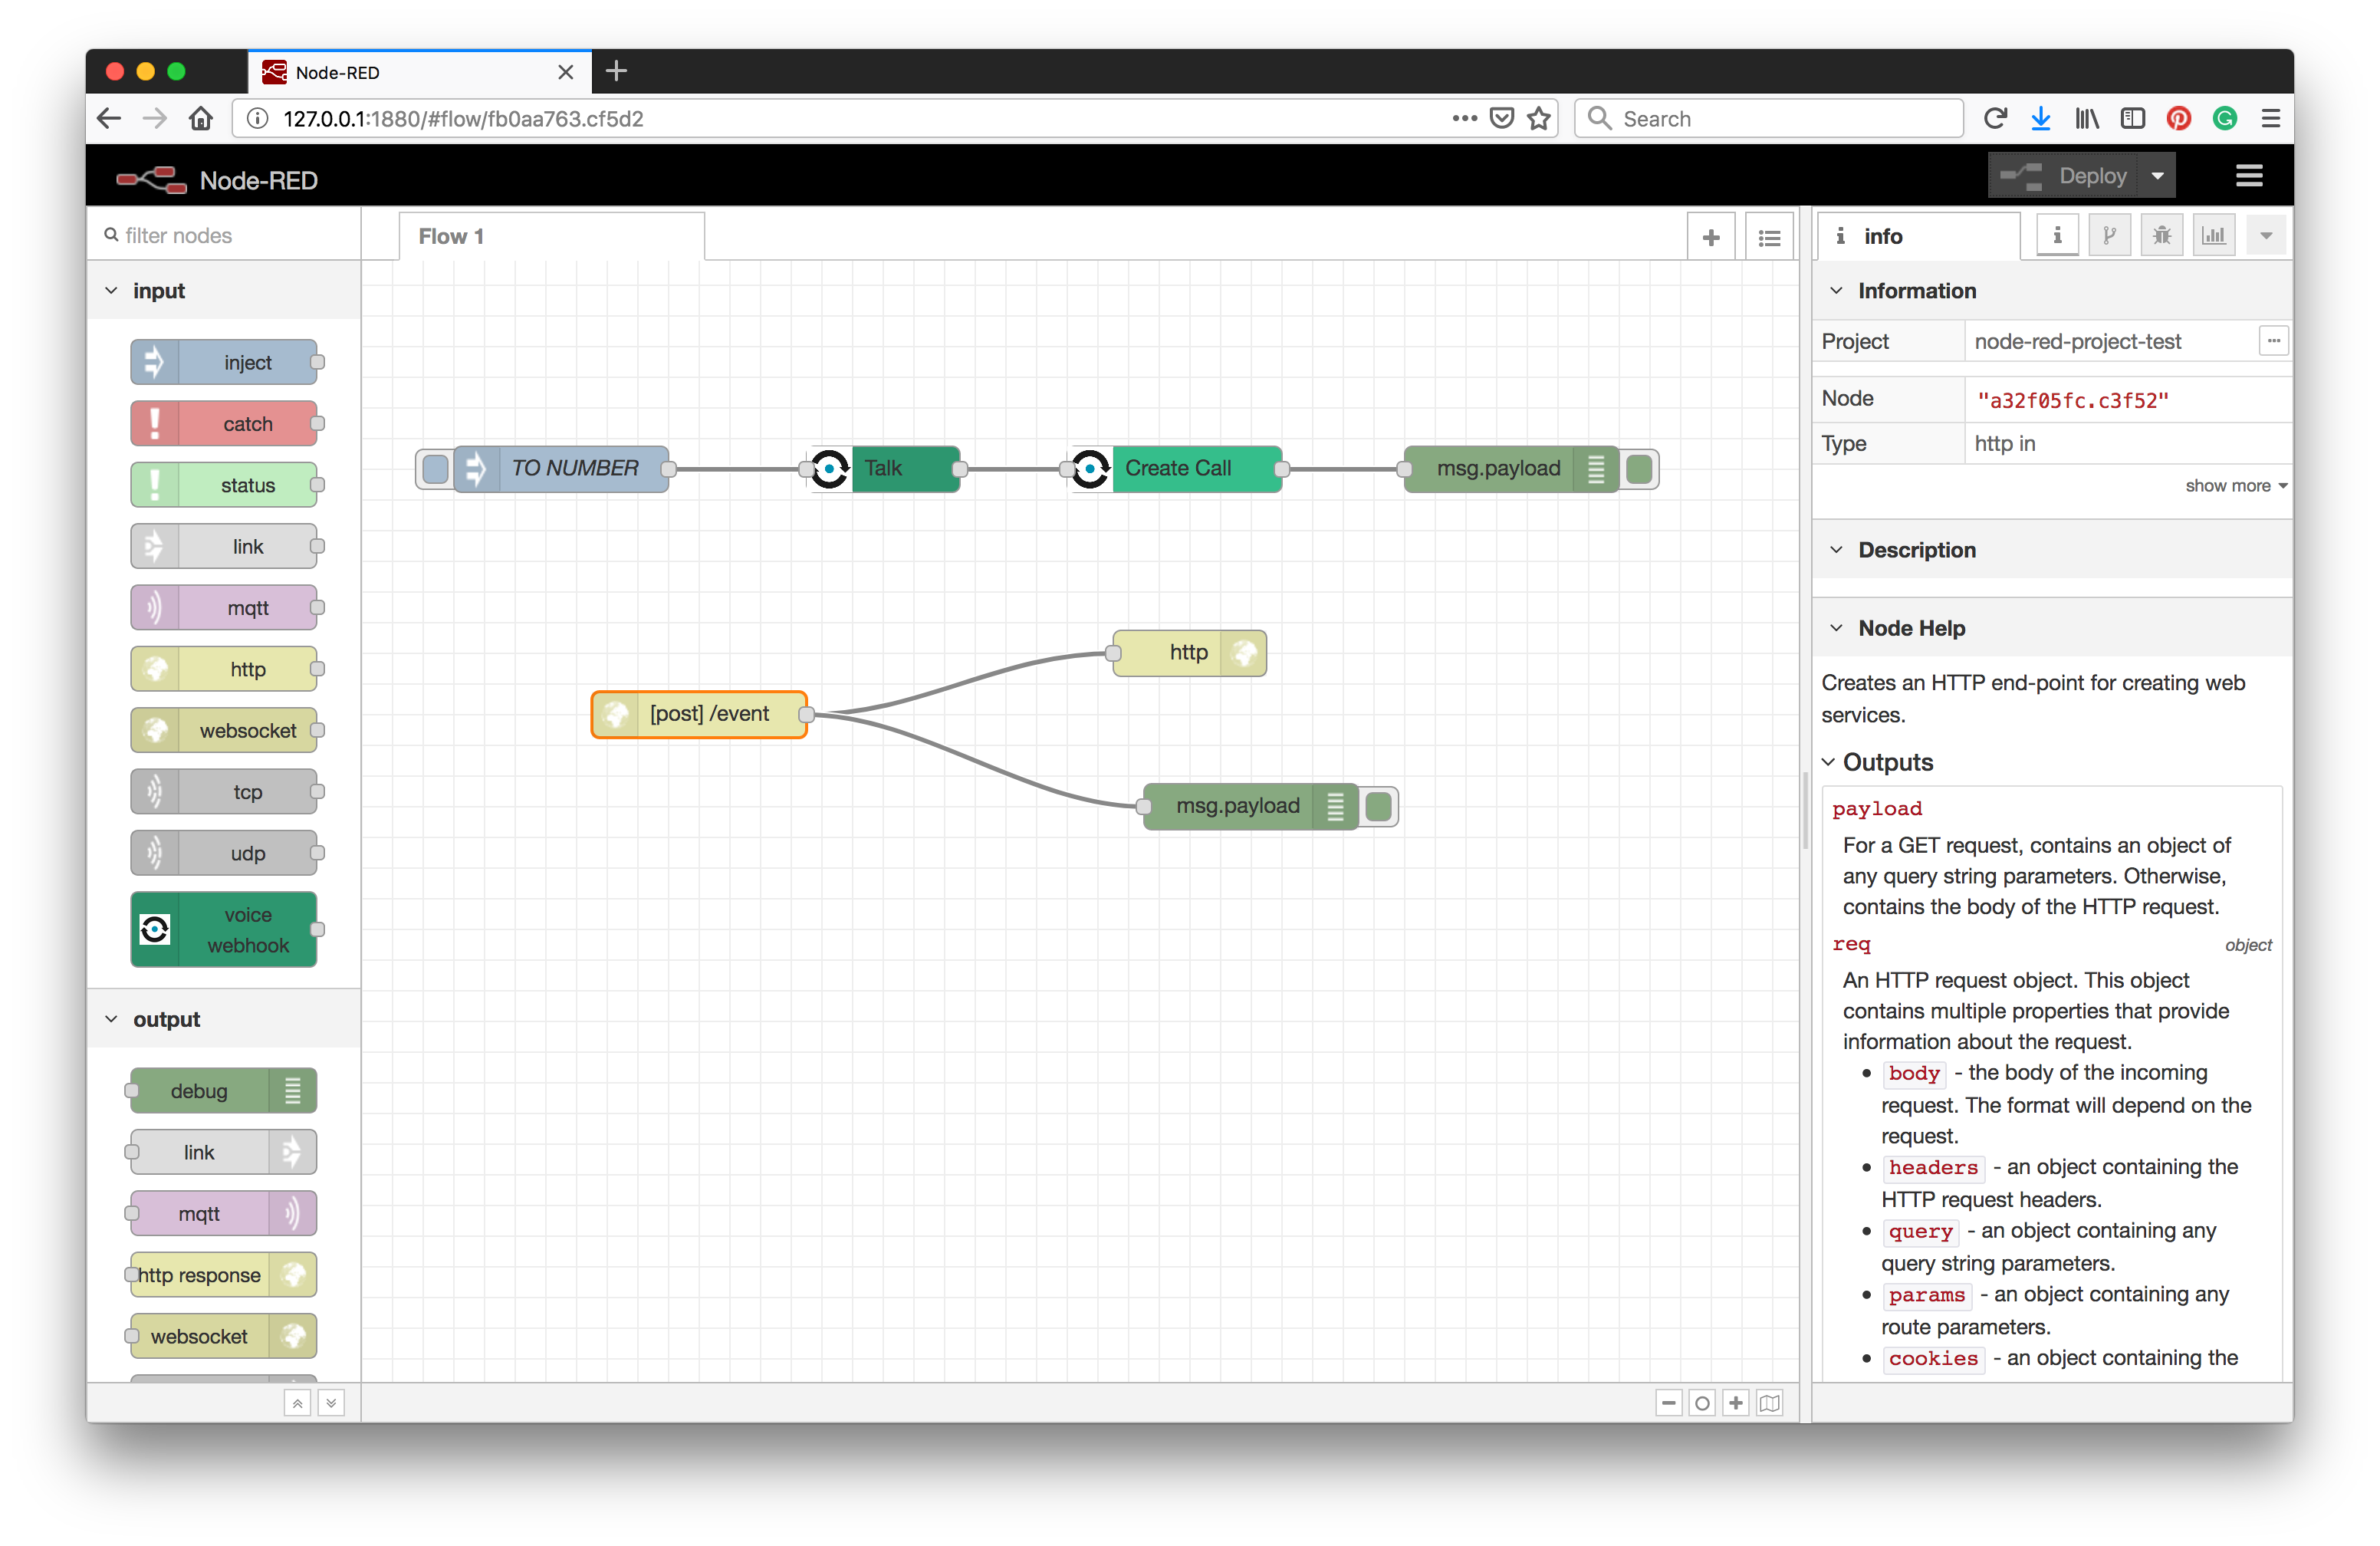Reload the current browser page
This screenshot has width=2380, height=1546.
point(1995,119)
